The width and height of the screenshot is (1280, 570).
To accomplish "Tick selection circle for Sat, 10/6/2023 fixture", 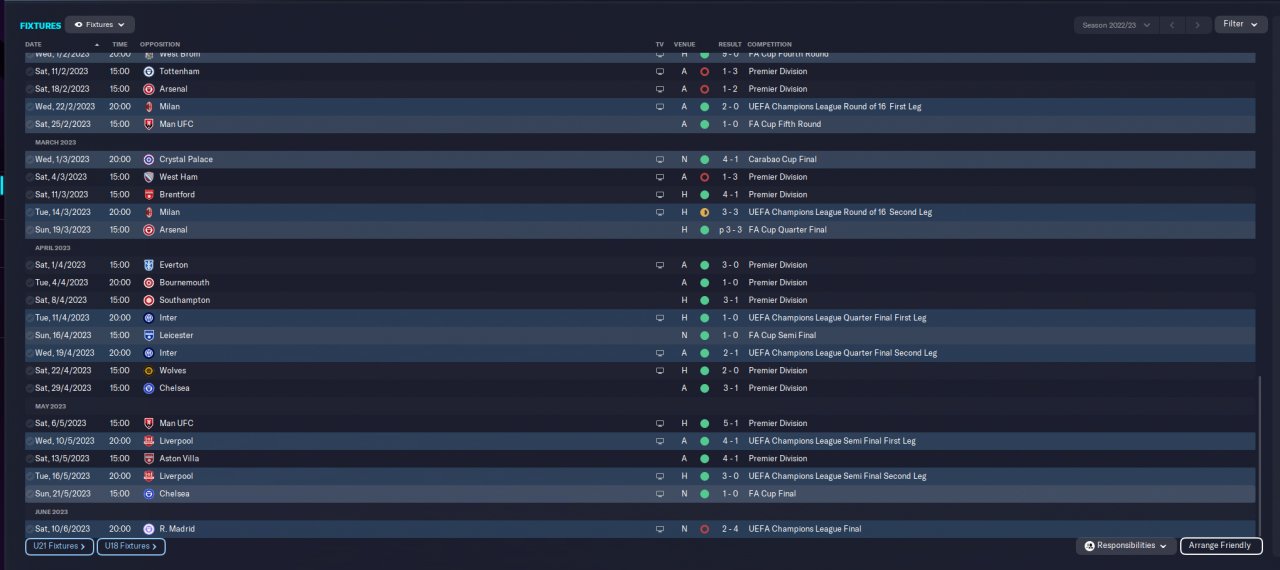I will pos(30,529).
